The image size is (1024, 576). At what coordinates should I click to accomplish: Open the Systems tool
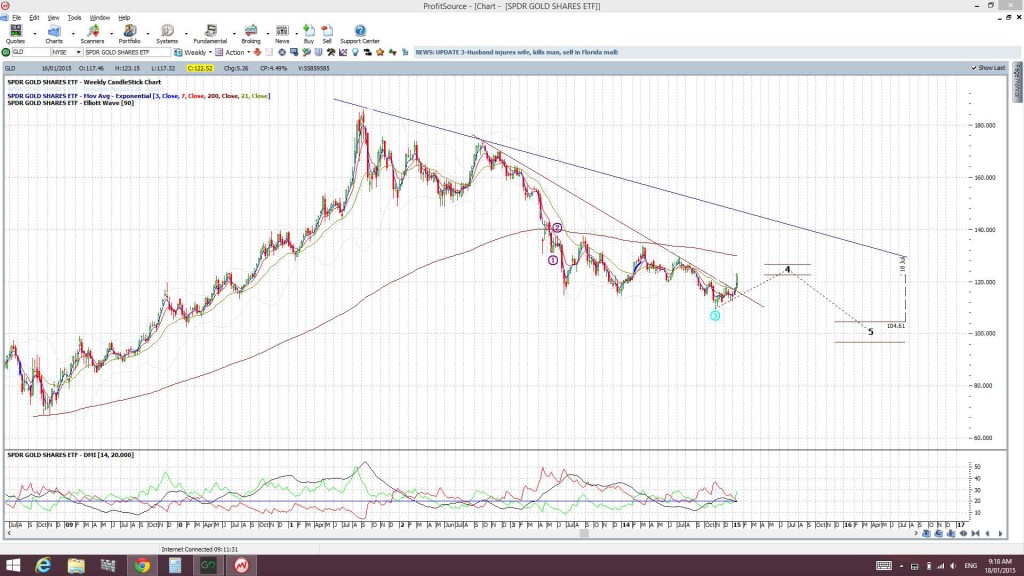167,34
